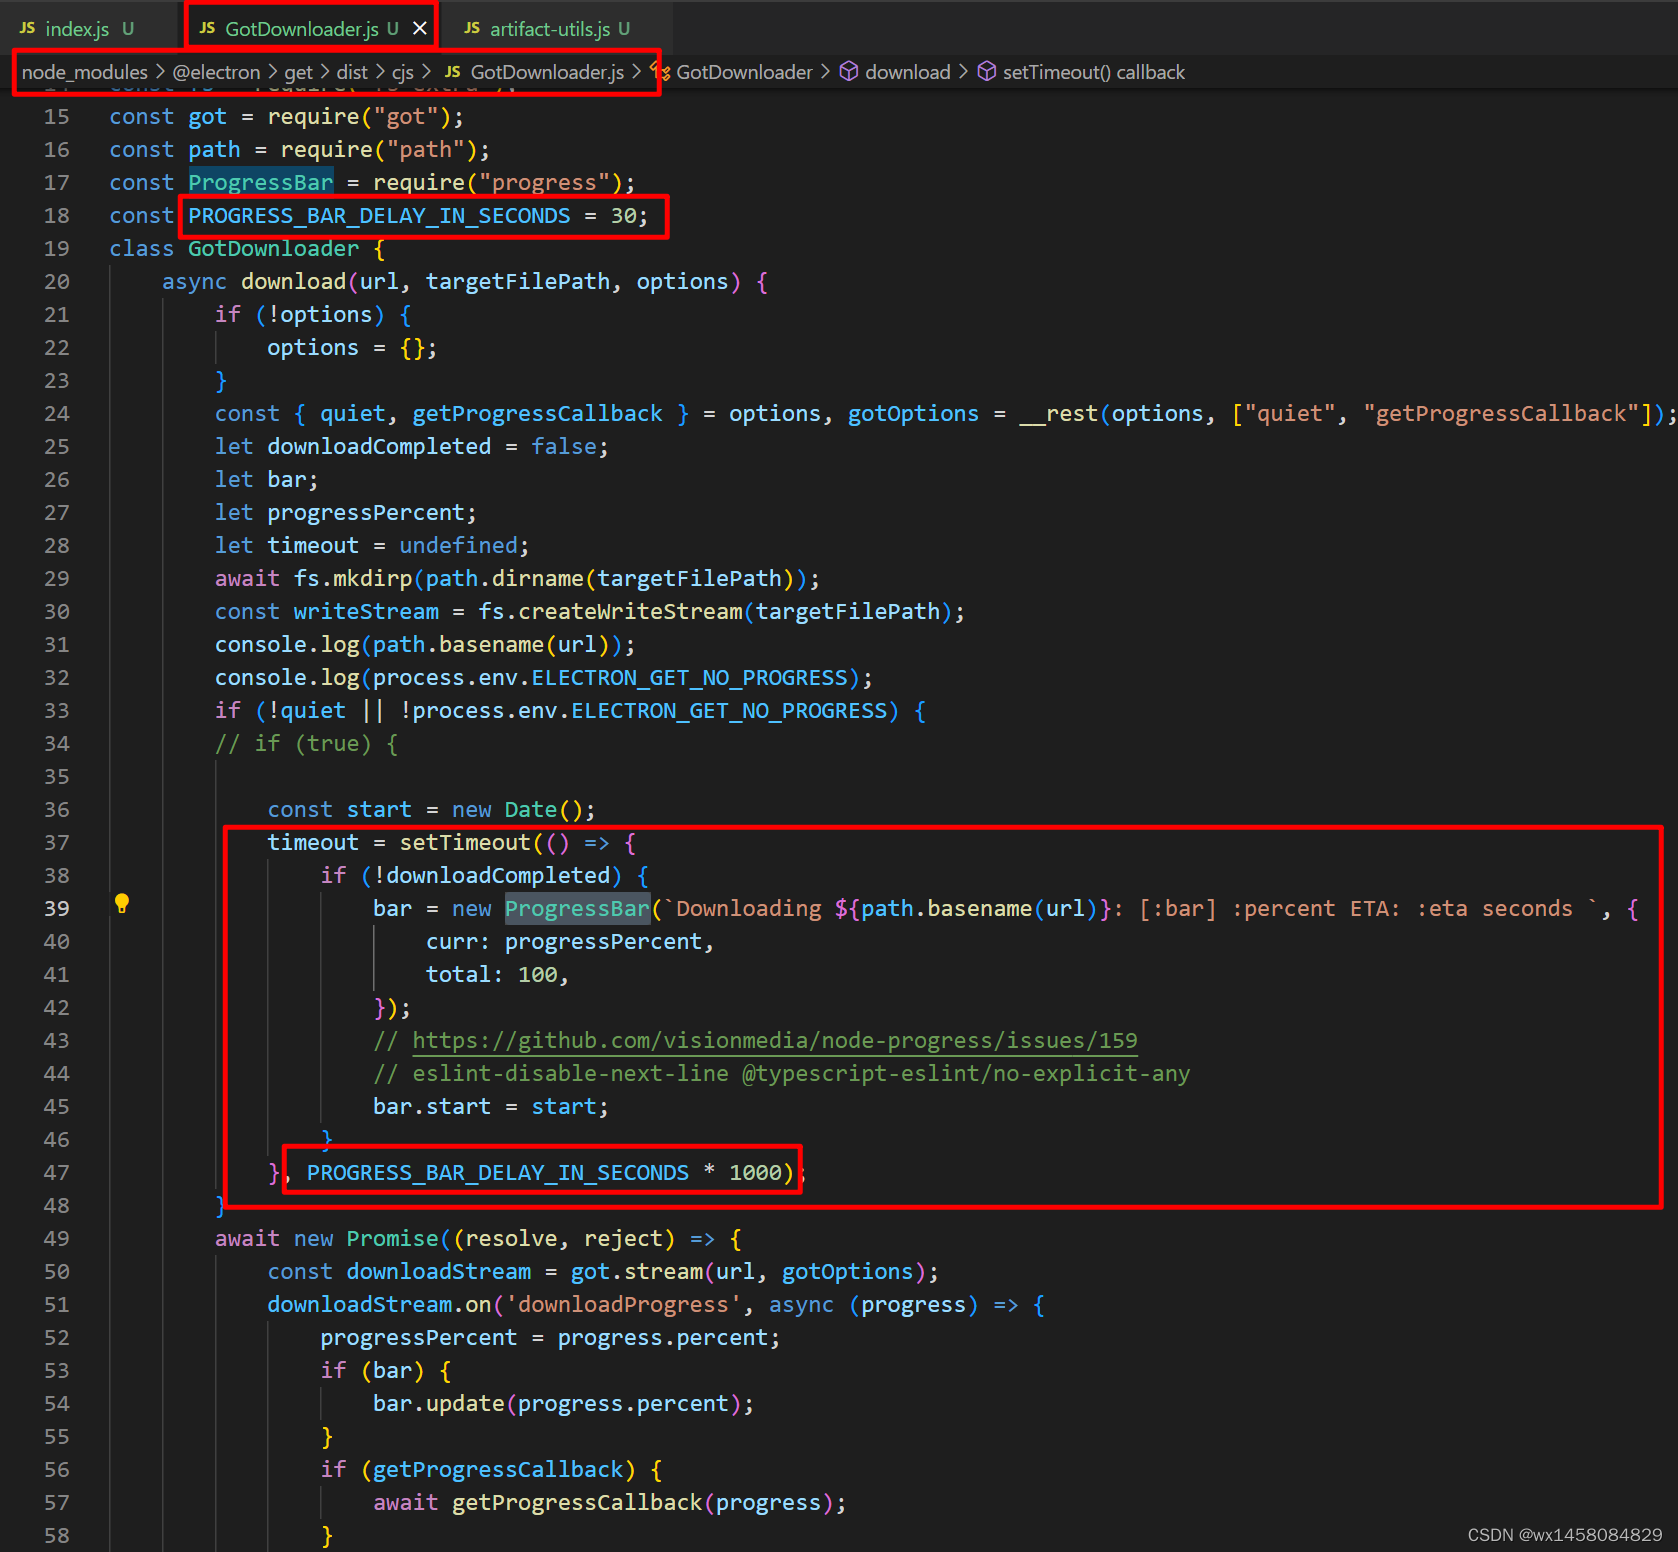The image size is (1678, 1552).
Task: Click GotDownloader.js file breadcrumb
Action: tap(547, 72)
